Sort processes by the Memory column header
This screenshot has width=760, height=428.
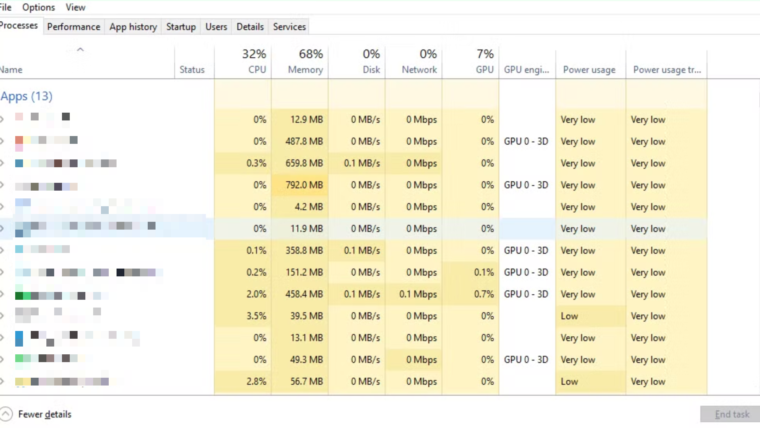pyautogui.click(x=305, y=69)
